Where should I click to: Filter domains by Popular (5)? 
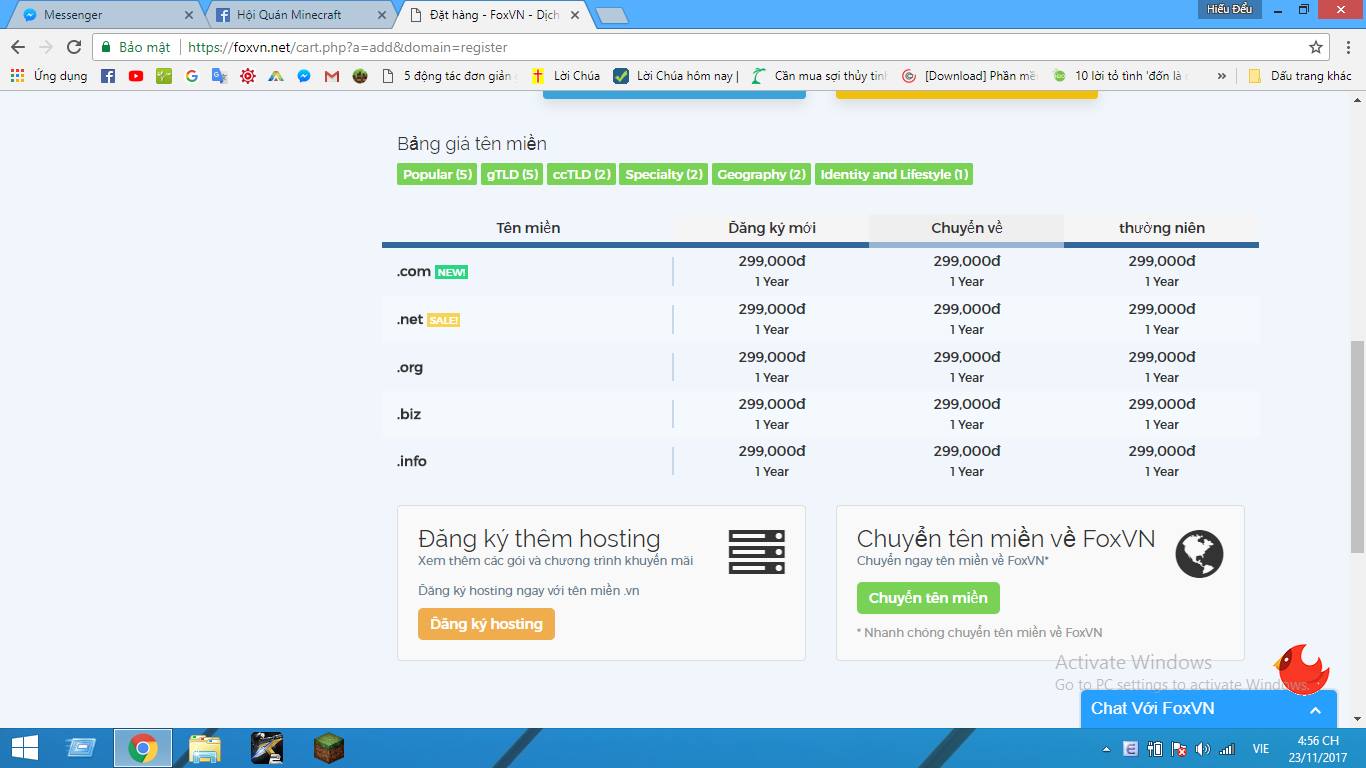coord(437,175)
